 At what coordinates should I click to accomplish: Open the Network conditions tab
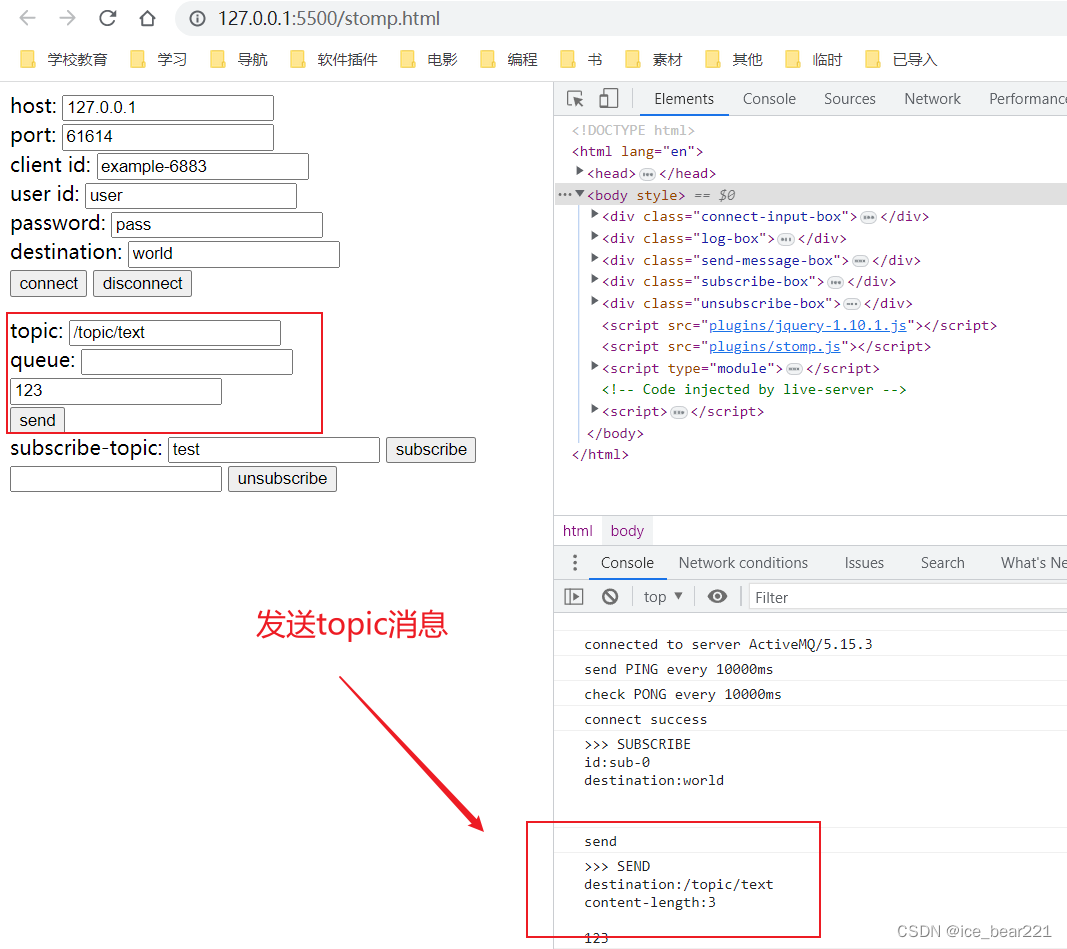coord(743,563)
